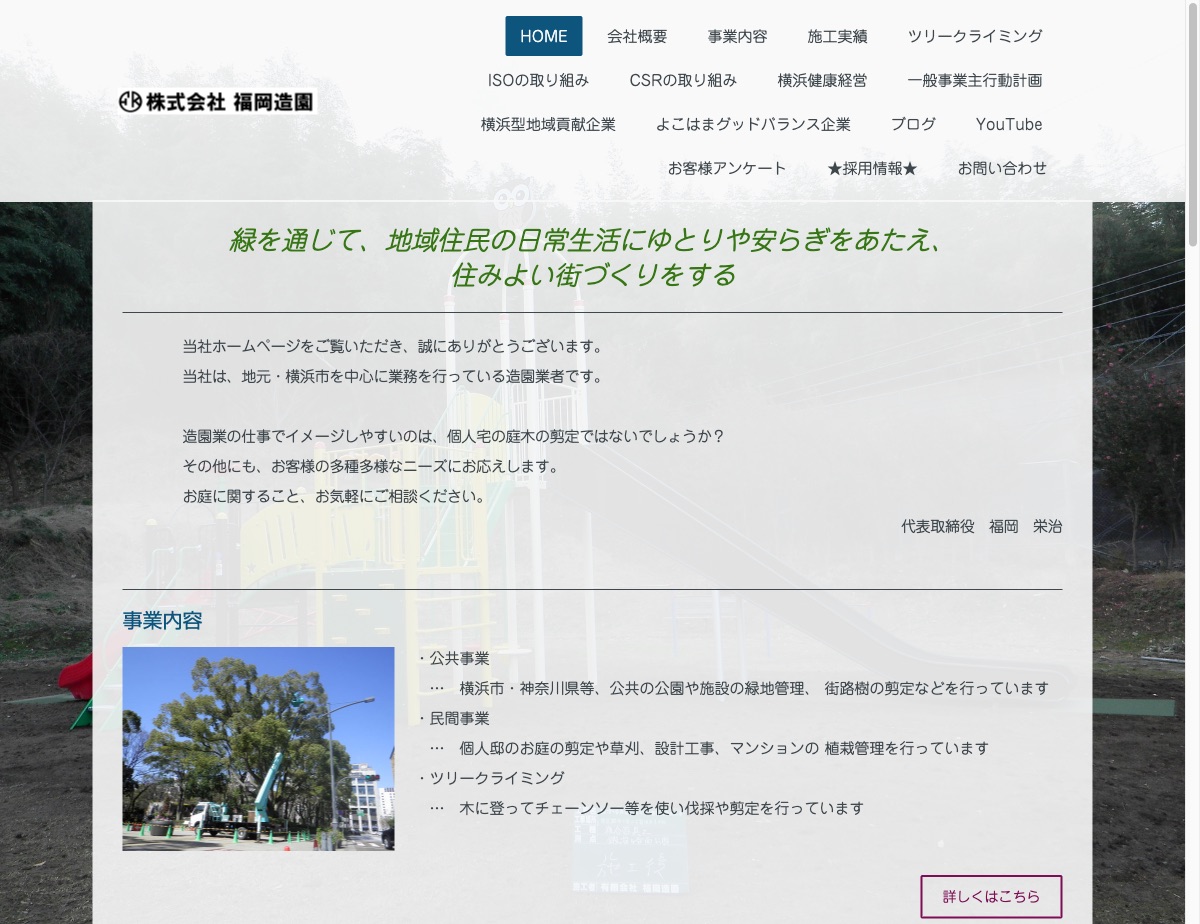1200x924 pixels.
Task: Visit CSRの取り組み page
Action: (x=683, y=80)
